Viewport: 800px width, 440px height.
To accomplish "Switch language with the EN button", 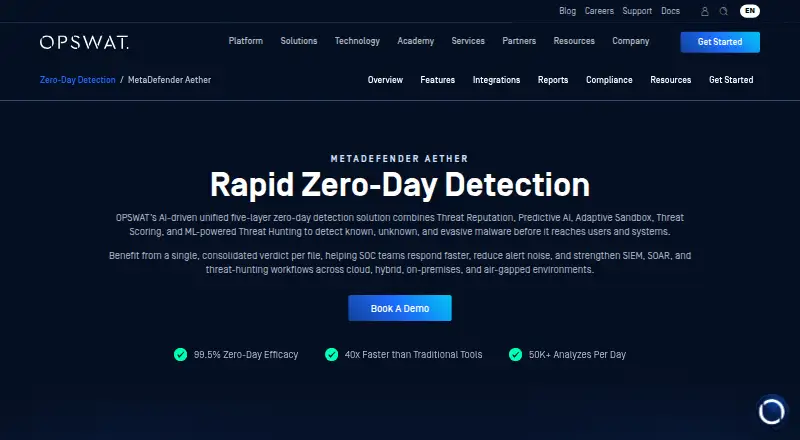I will [749, 11].
